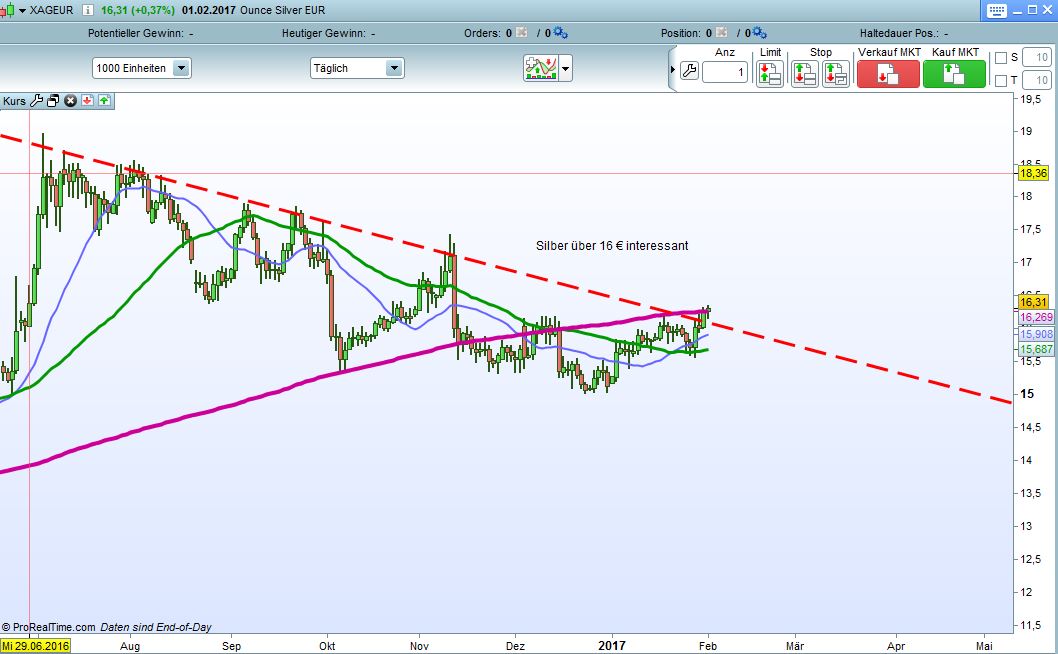The height and width of the screenshot is (654, 1058).
Task: Enable the T checkbox
Action: click(1002, 79)
